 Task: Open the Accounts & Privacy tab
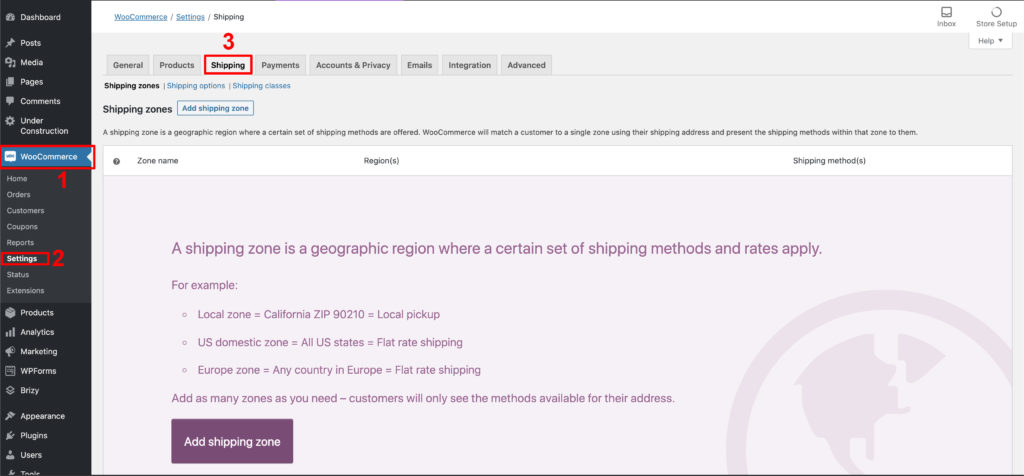coord(353,65)
